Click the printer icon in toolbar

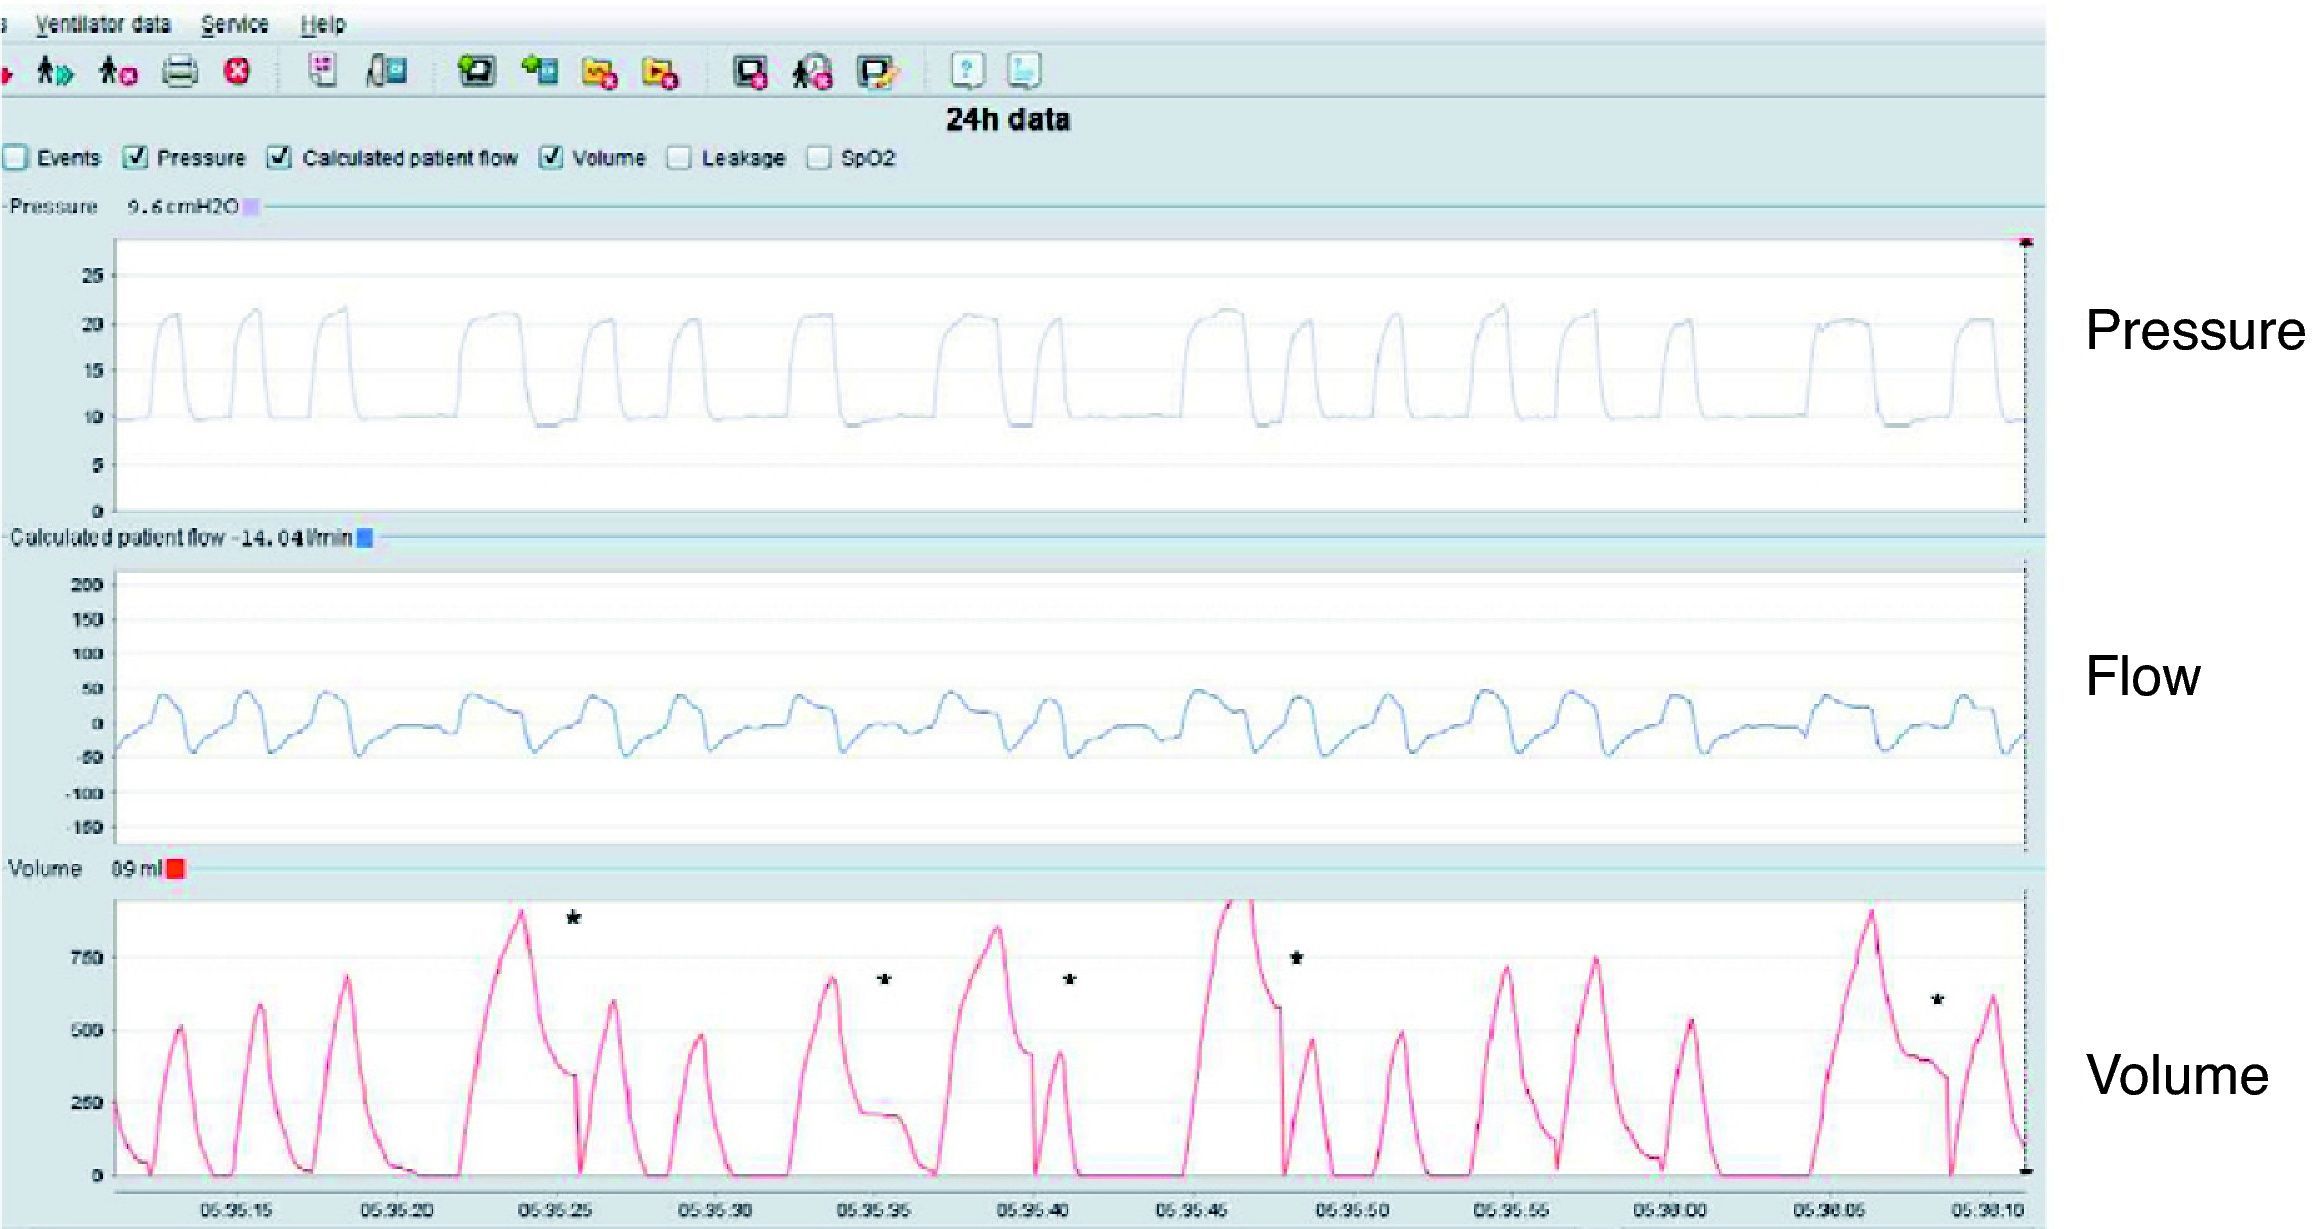[x=180, y=72]
